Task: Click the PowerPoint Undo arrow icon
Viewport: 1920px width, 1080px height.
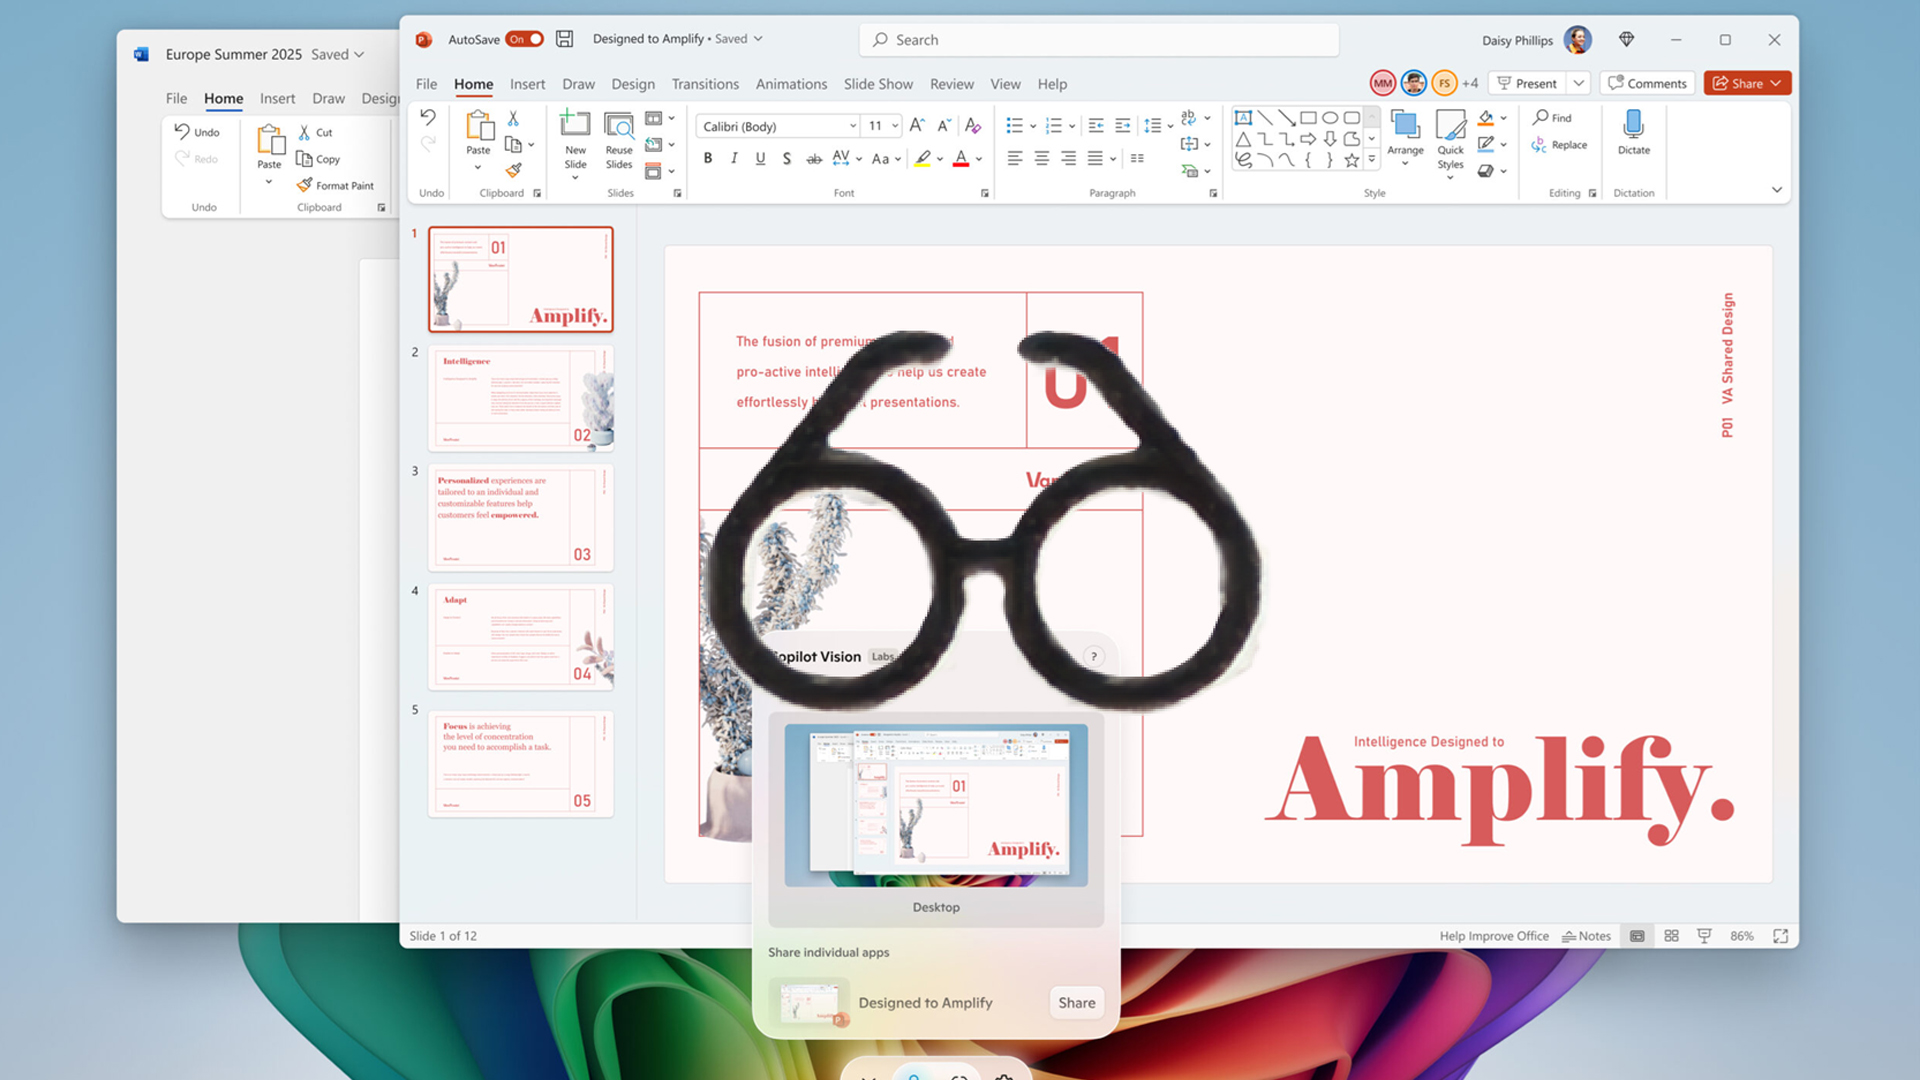Action: (428, 118)
